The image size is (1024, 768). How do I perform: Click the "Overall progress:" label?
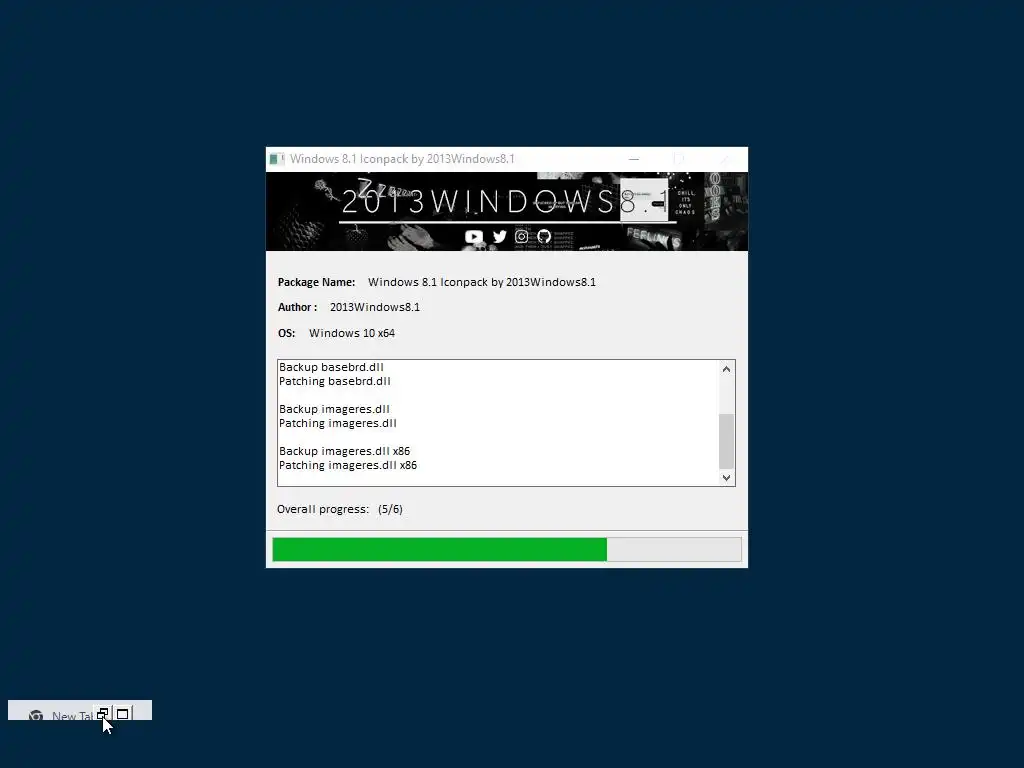(x=323, y=509)
